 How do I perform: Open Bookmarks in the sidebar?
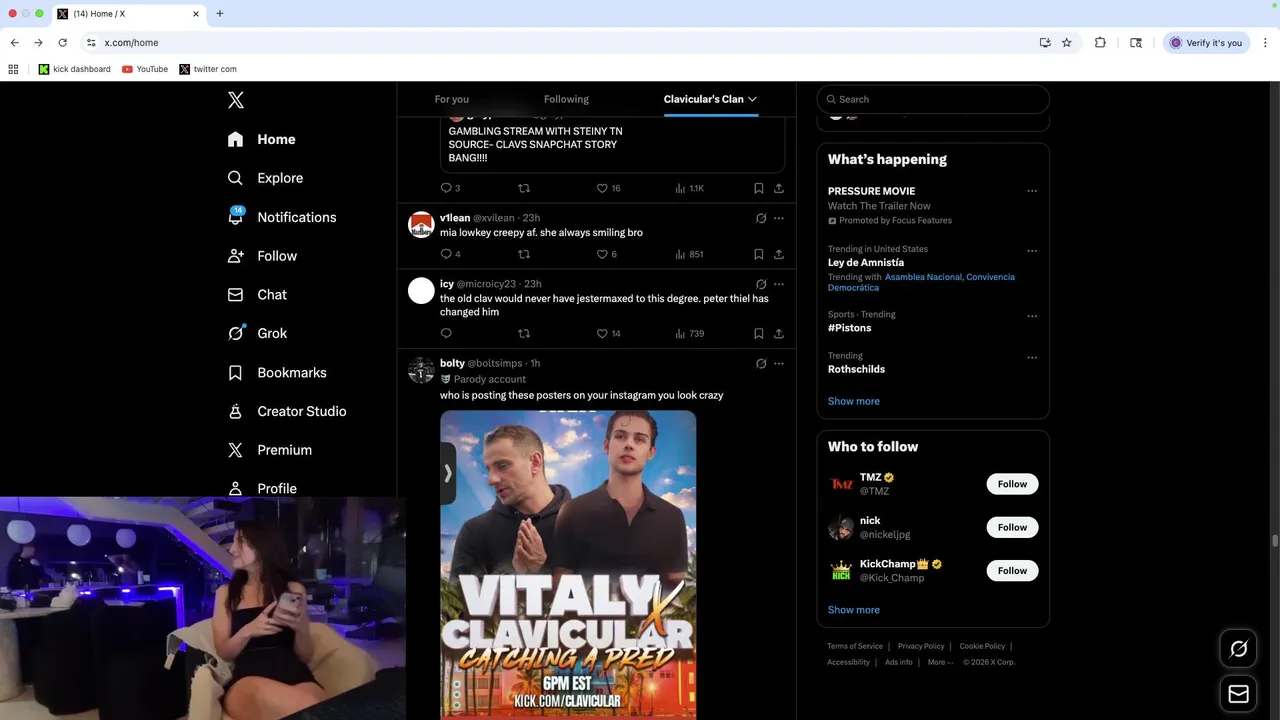277,372
